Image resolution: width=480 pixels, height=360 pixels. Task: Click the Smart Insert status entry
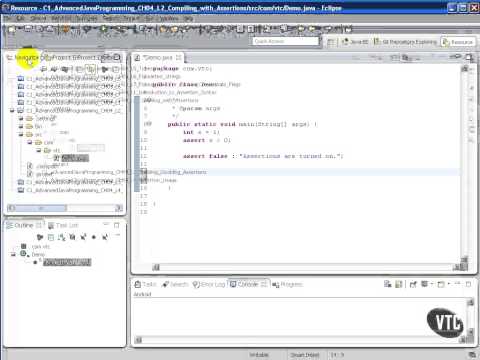tap(305, 355)
